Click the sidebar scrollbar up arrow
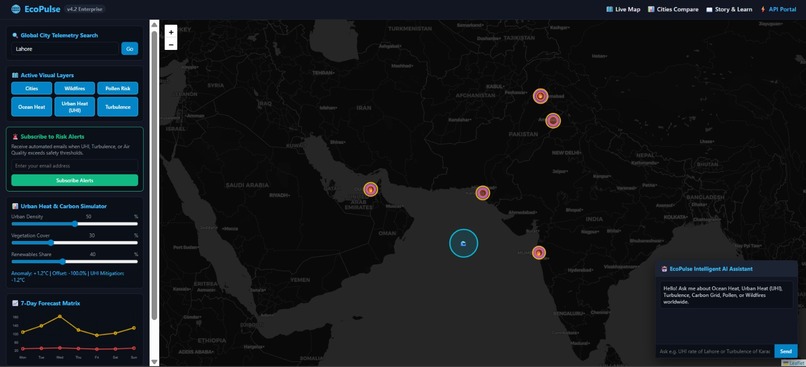 pyautogui.click(x=154, y=24)
